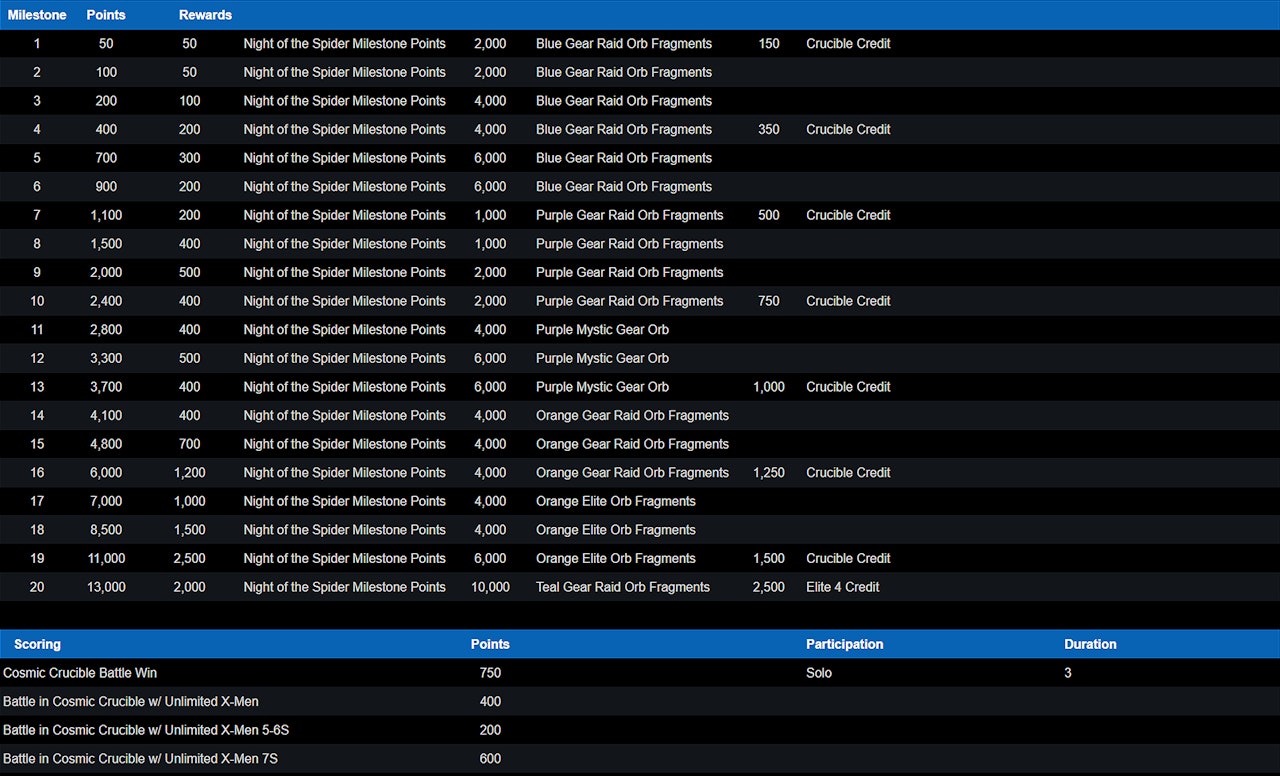Select Blue Gear Raid Orb Fragments in milestone 1

click(624, 44)
